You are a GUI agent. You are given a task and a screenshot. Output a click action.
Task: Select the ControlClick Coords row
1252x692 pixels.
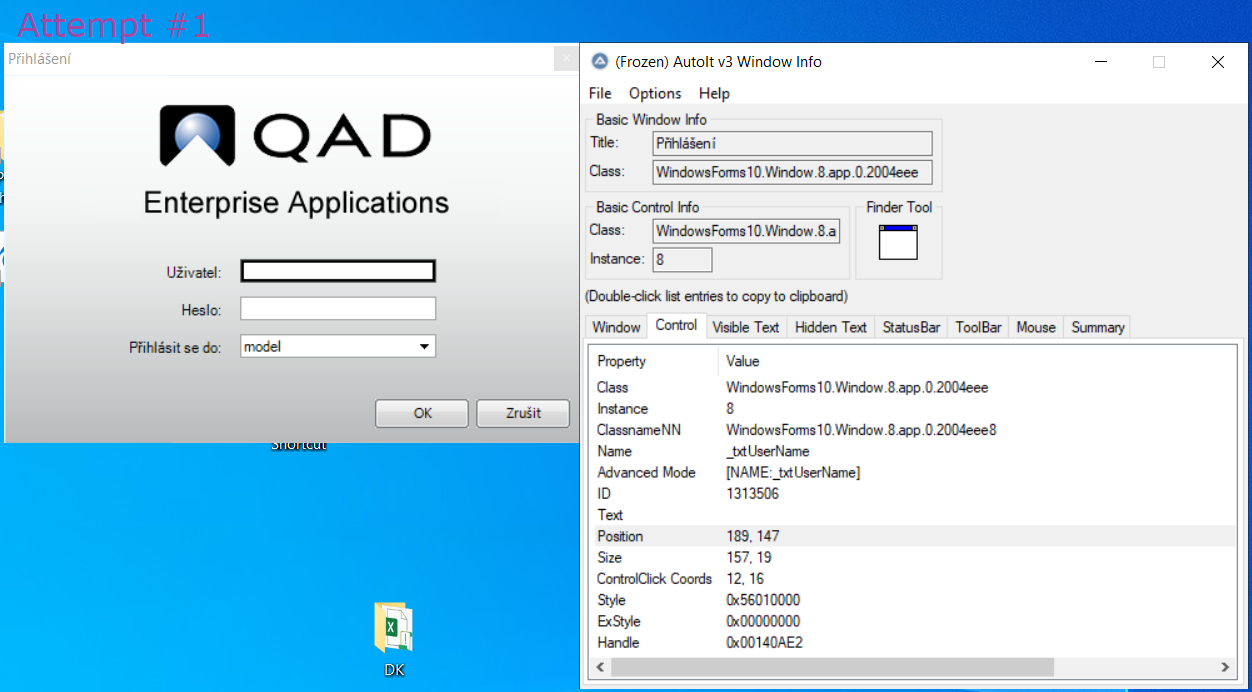tap(913, 579)
